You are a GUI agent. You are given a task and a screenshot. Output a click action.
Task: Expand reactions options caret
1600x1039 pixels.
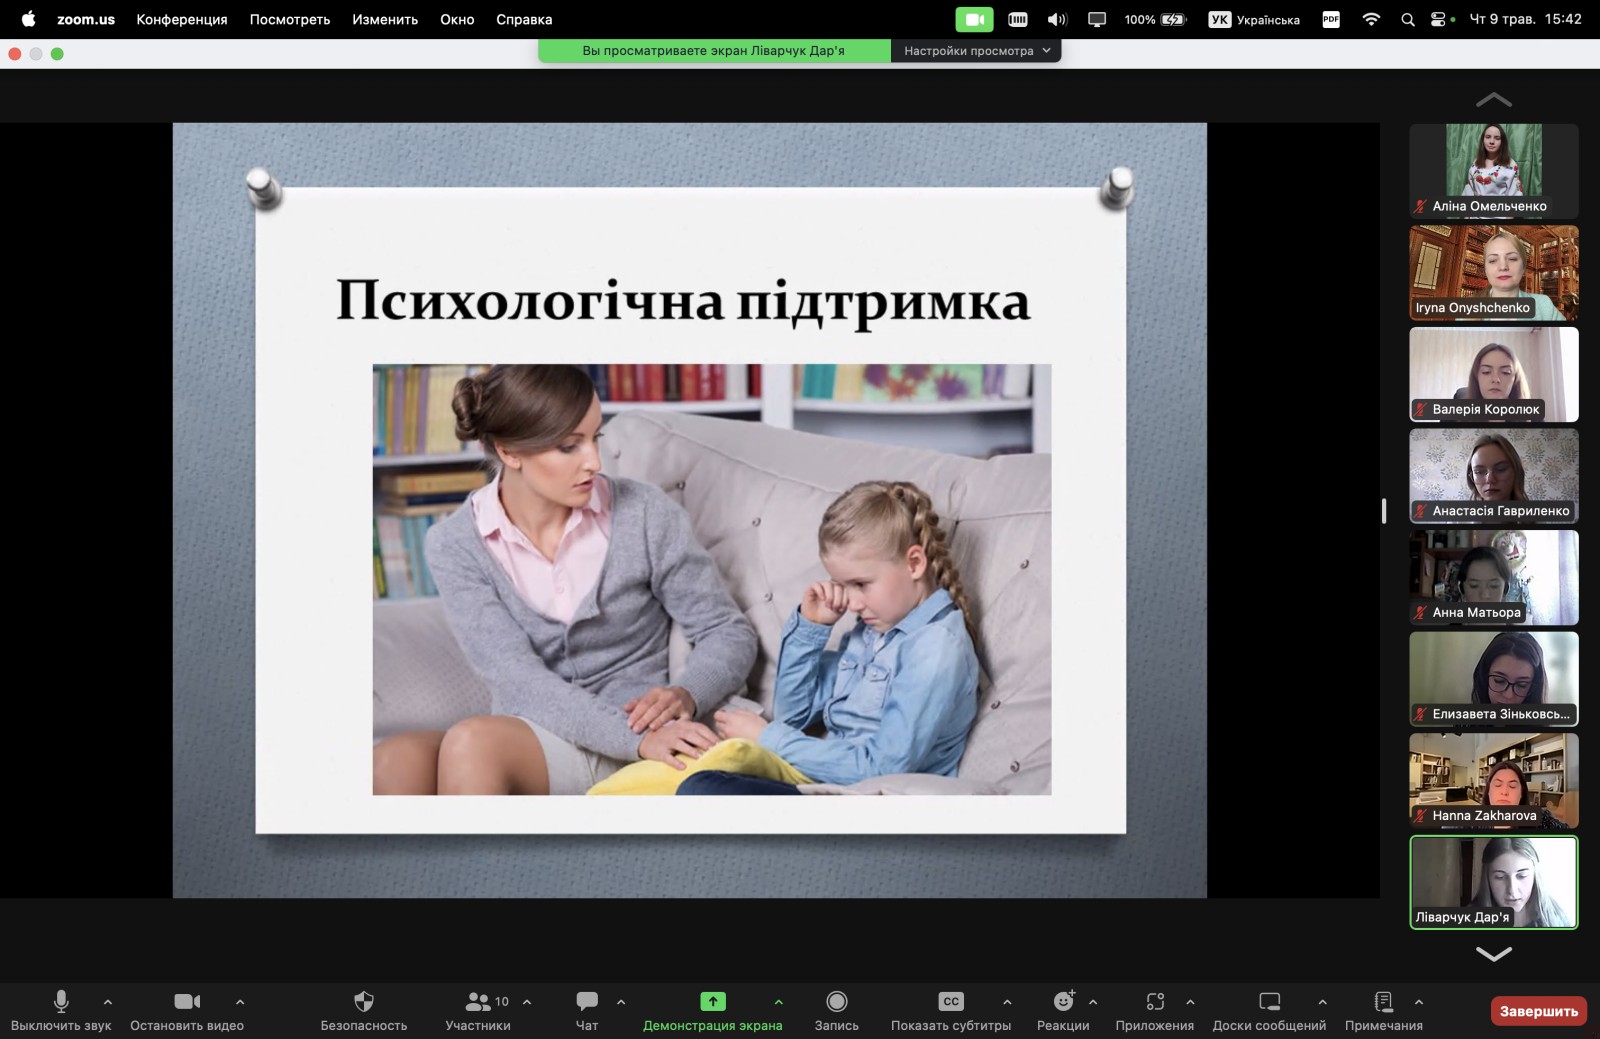coord(1093,1001)
